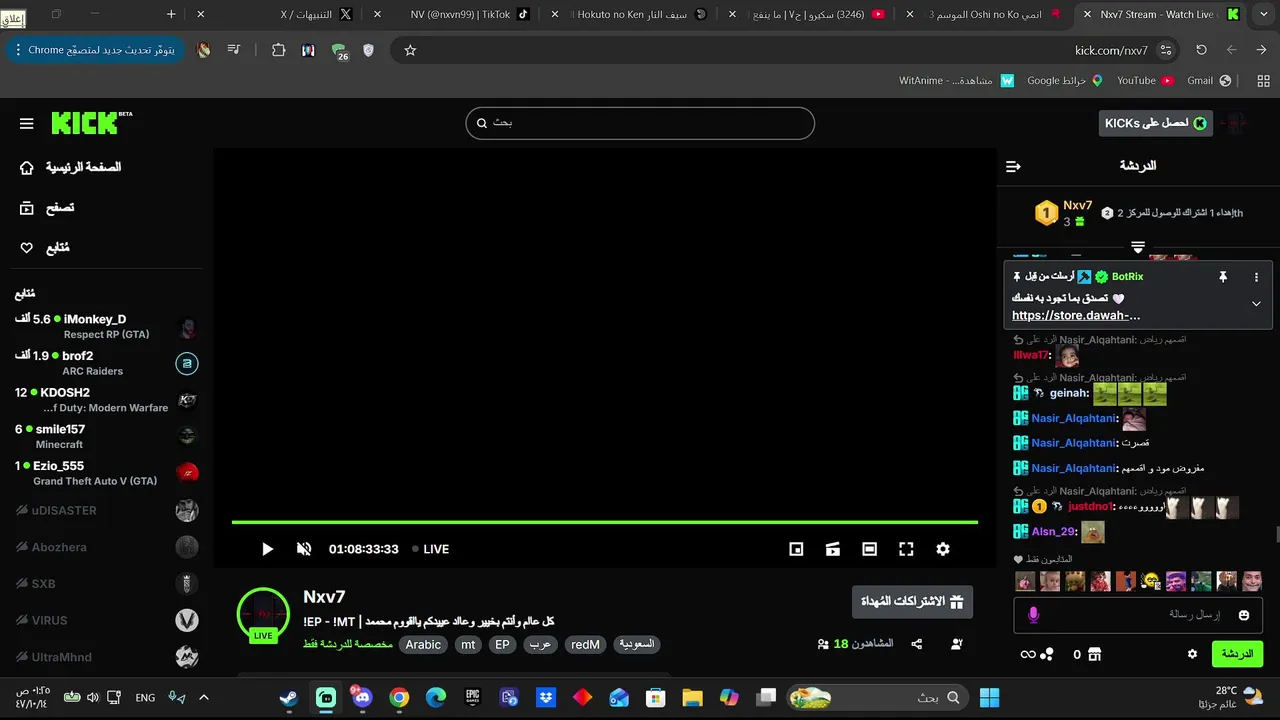Image resolution: width=1280 pixels, height=720 pixels.
Task: Open the emoji picker in chat
Action: 1244,615
